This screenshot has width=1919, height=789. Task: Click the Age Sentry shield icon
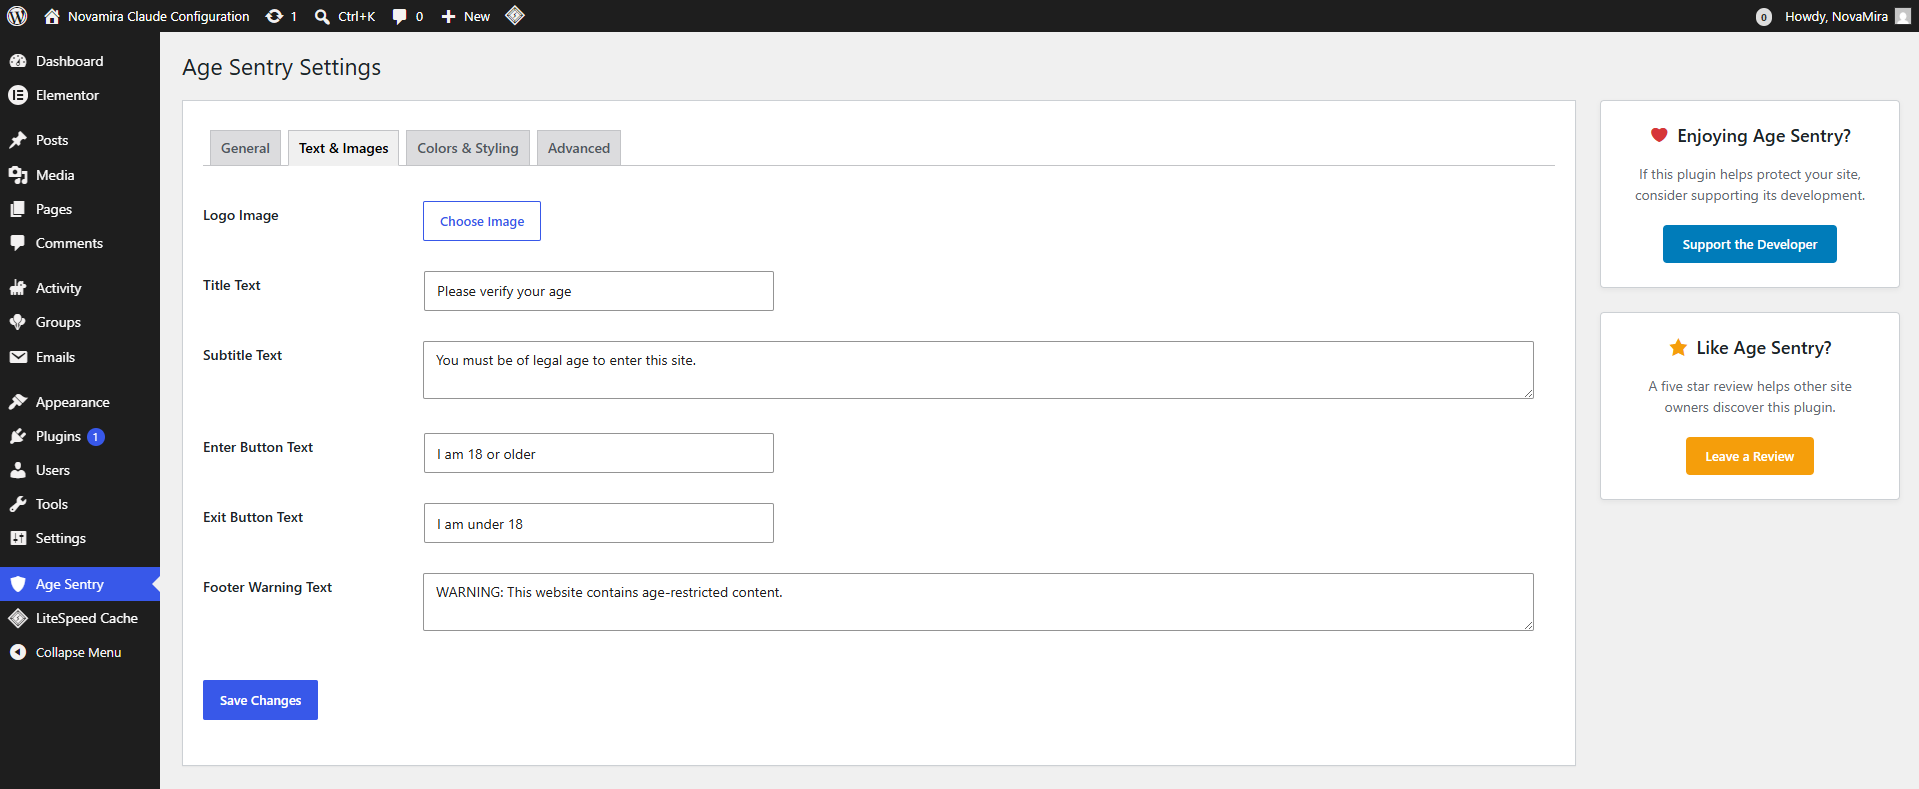pos(18,584)
